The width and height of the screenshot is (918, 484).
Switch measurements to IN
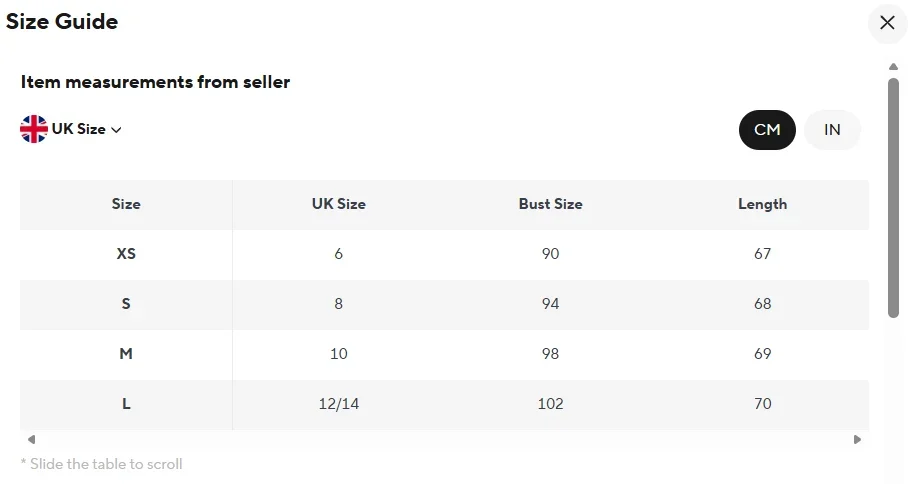click(832, 130)
